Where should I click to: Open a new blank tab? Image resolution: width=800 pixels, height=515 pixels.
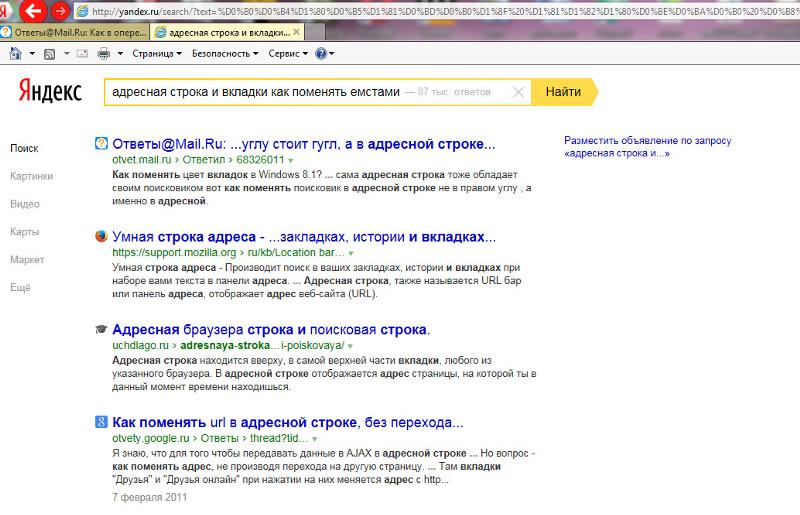click(315, 32)
